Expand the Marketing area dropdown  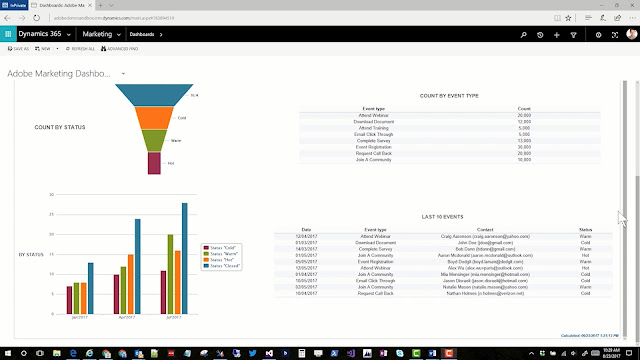click(x=119, y=35)
